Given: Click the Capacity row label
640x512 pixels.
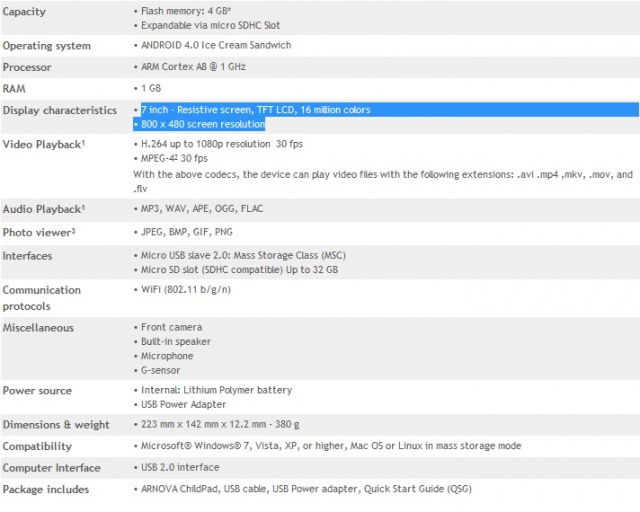Looking at the screenshot, I should point(24,10).
